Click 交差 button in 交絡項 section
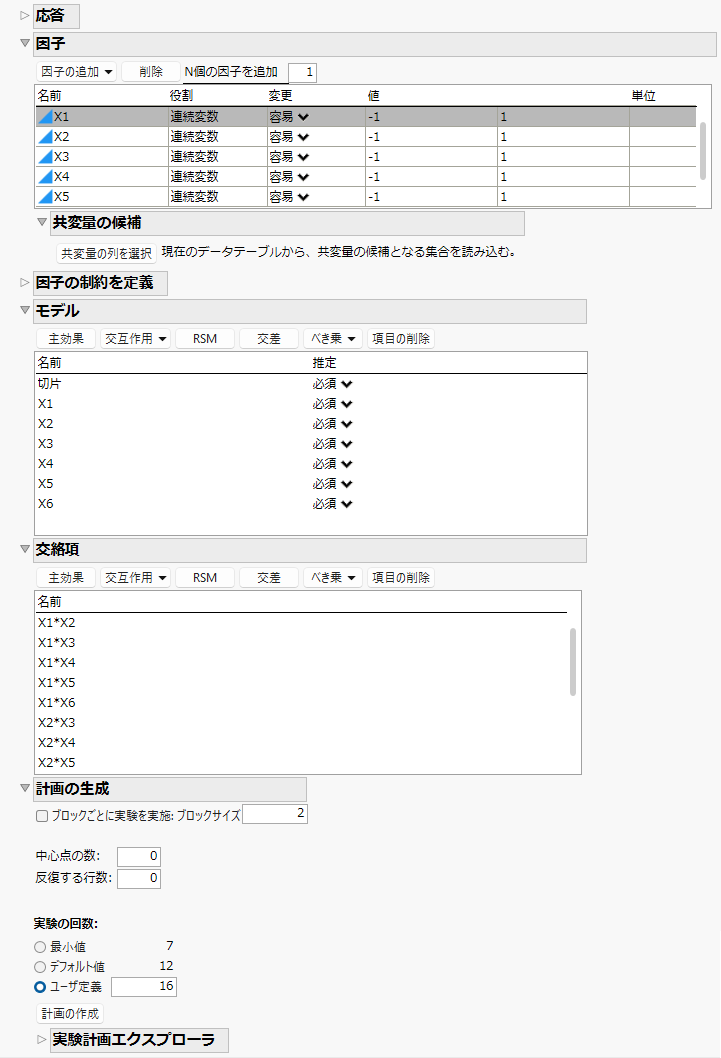Image resolution: width=721 pixels, height=1058 pixels. point(268,578)
